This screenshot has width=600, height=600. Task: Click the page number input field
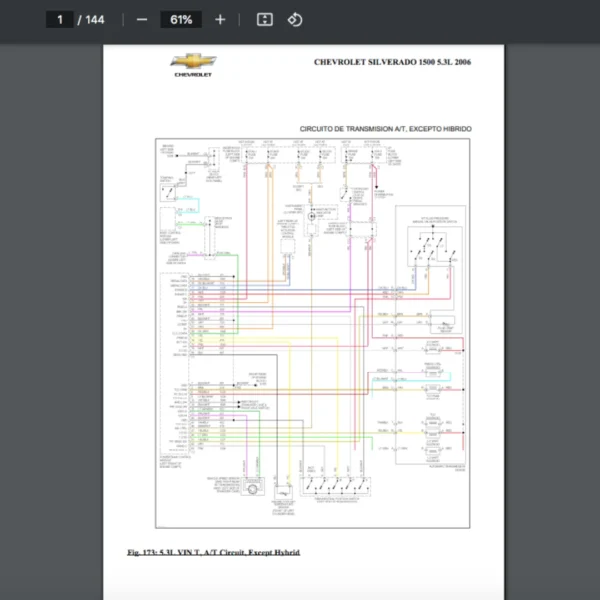[60, 20]
